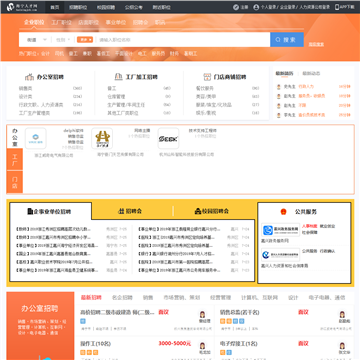Click the 3000-5000元 salary text
360x360 pixels.
[x=175, y=343]
